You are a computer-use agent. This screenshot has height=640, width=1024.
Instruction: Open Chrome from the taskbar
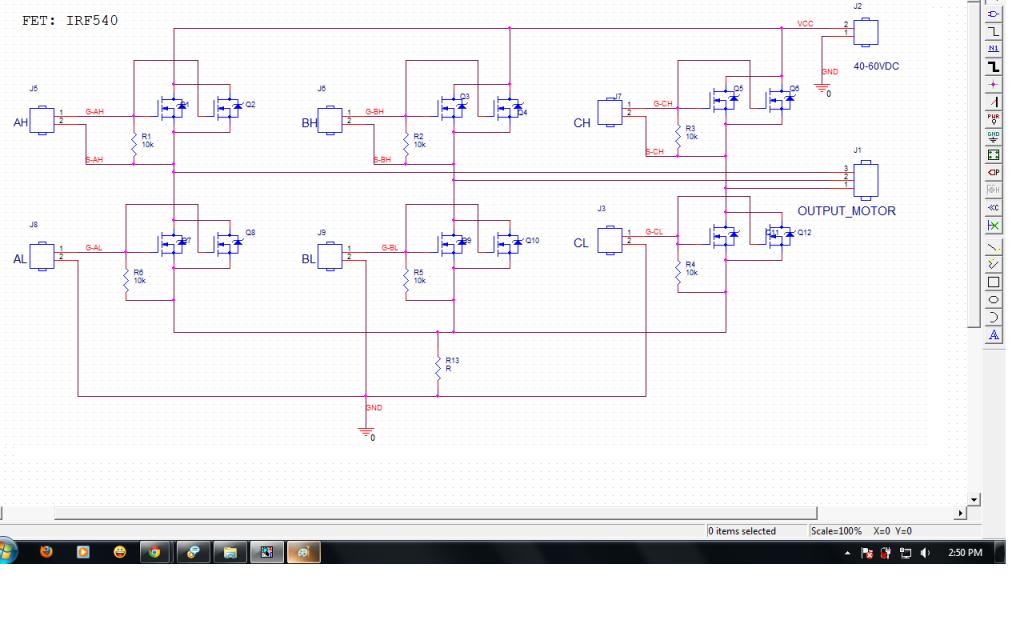155,552
